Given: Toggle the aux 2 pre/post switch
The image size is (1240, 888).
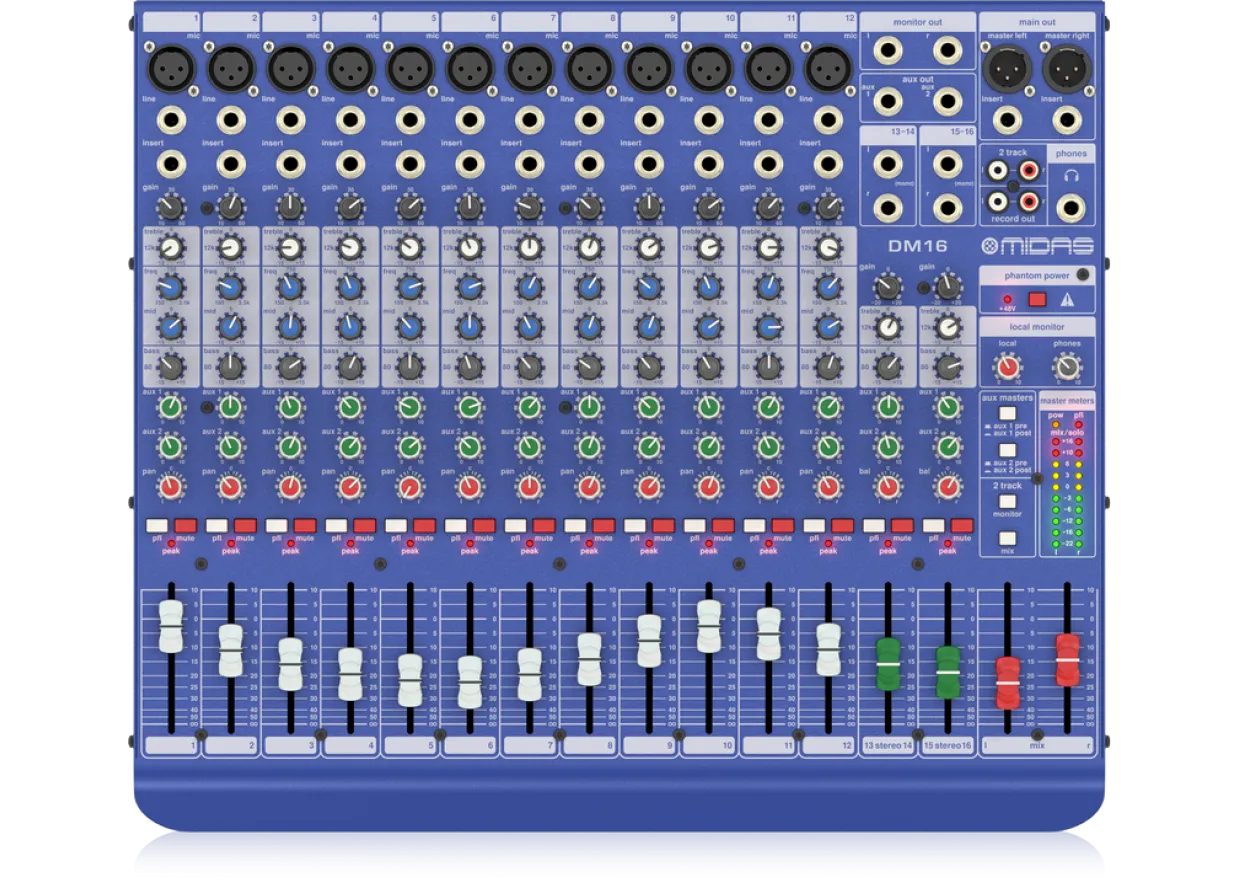Looking at the screenshot, I should coord(1008,451).
